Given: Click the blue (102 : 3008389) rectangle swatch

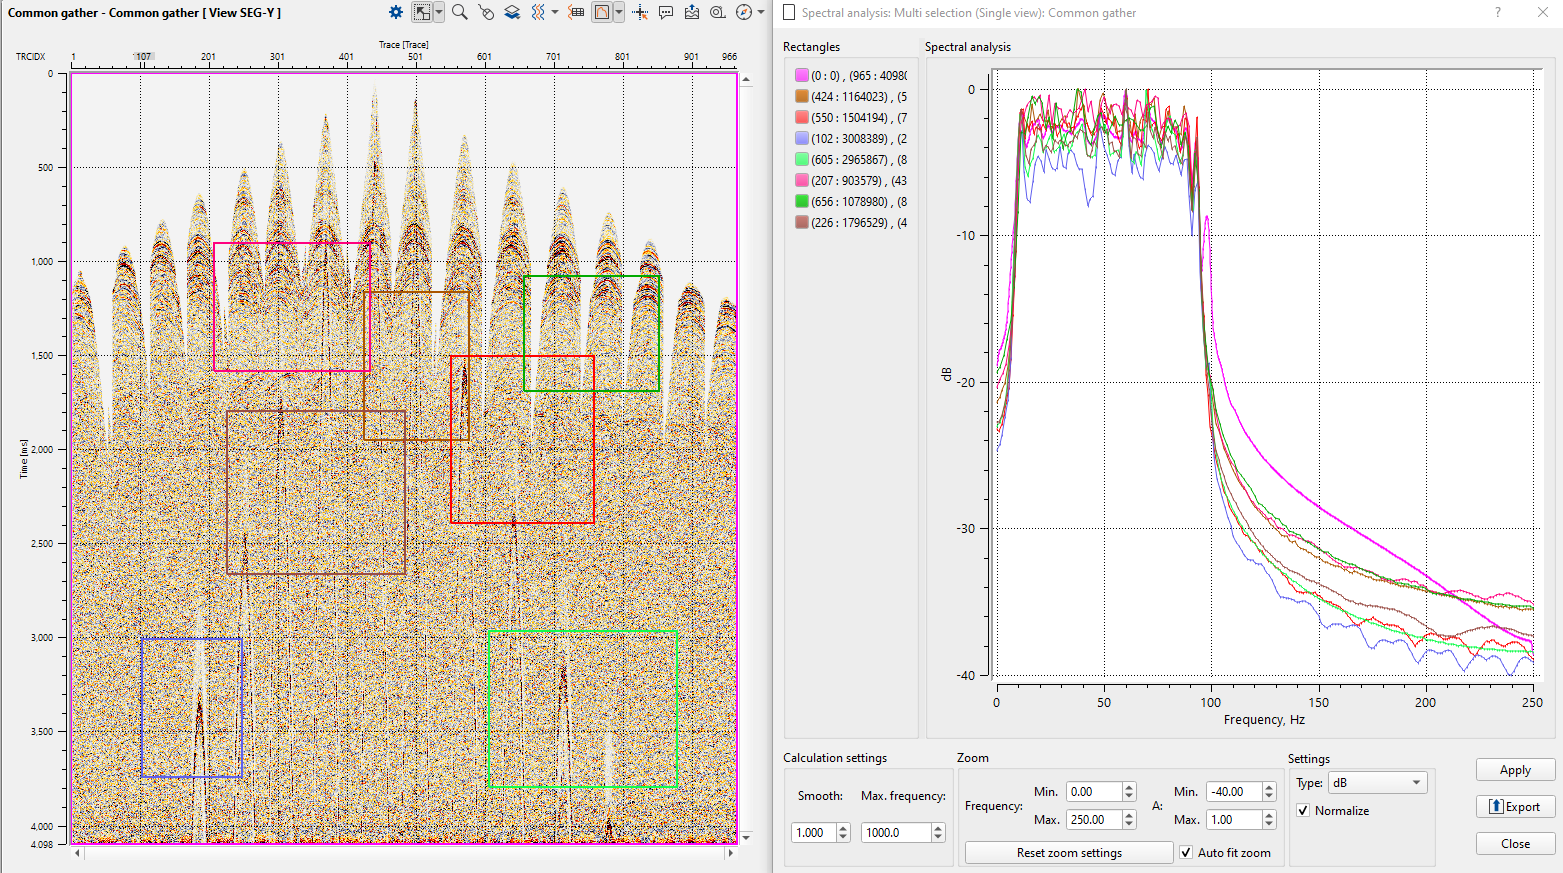Looking at the screenshot, I should 801,138.
